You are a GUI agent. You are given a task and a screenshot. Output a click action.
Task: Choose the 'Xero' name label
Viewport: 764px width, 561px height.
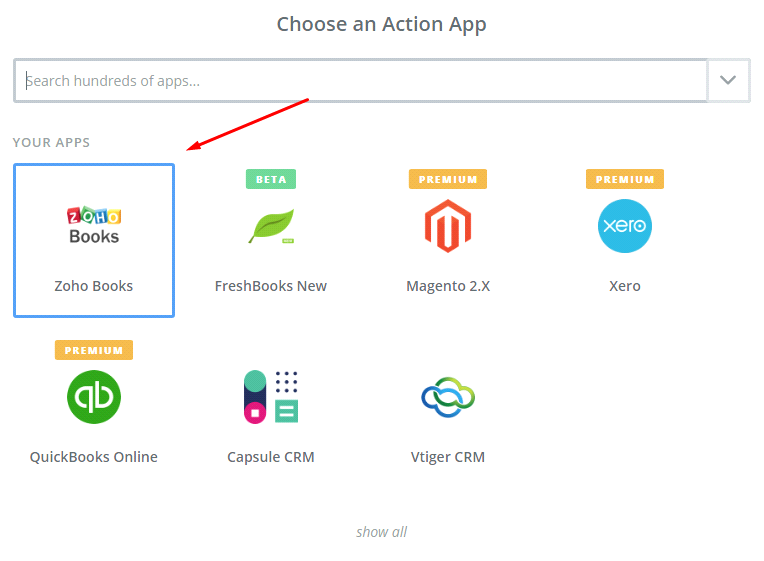coord(625,286)
